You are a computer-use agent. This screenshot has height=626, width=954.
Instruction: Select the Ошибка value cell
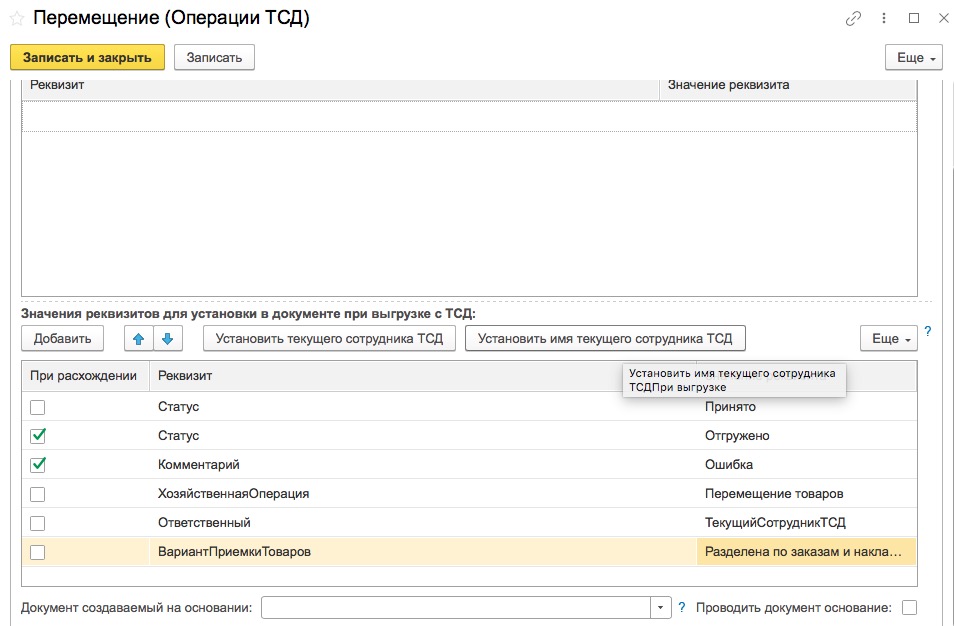[807, 465]
